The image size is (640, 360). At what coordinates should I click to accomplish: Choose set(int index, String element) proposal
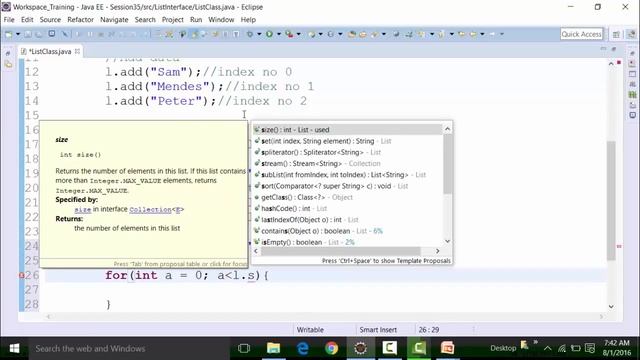click(x=347, y=141)
